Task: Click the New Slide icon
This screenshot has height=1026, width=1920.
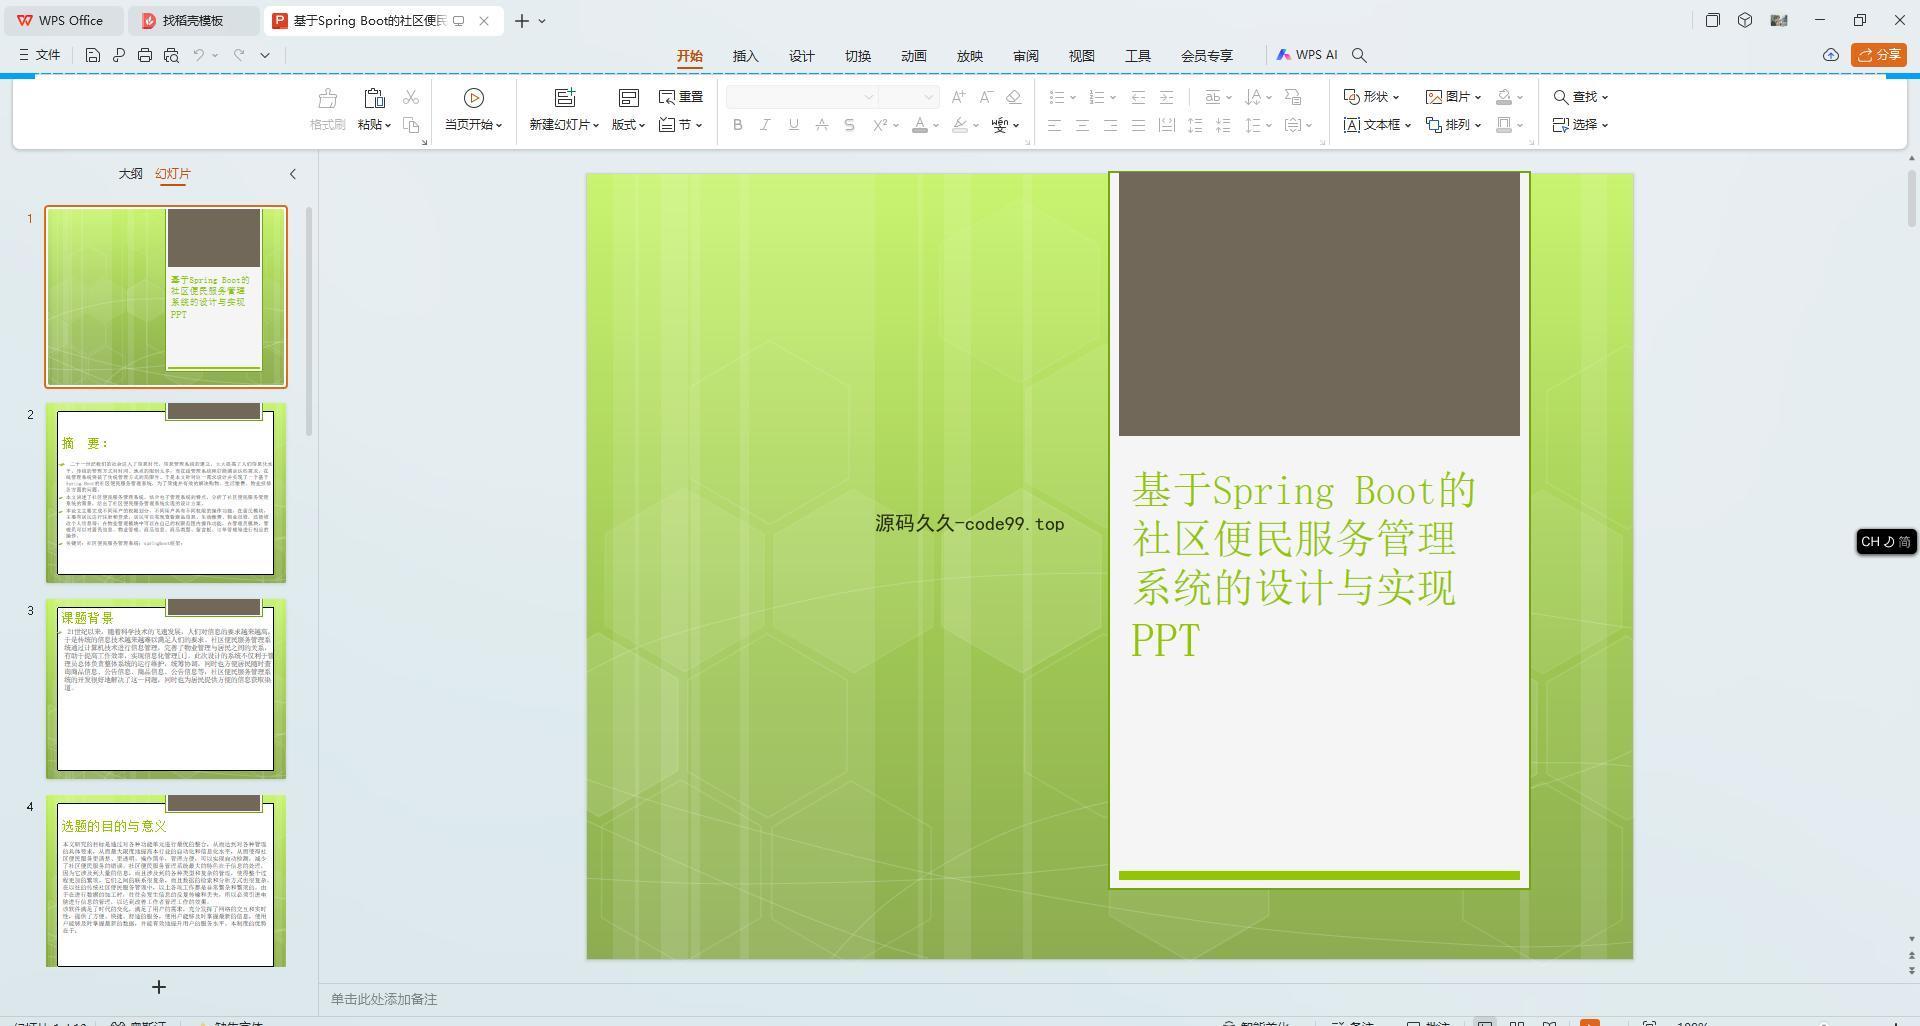Action: click(x=565, y=98)
